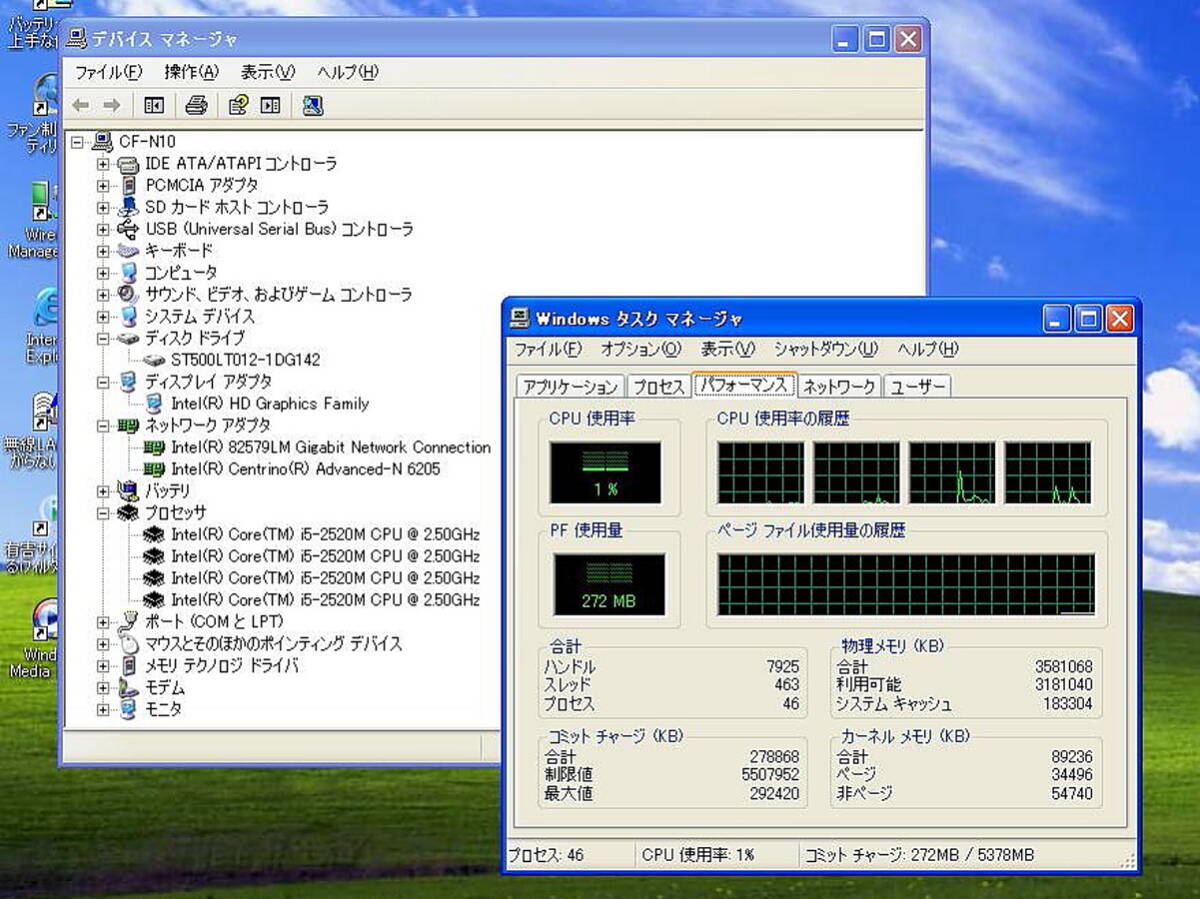Select Intel(R) 82579LM Gigabit Network Connection
Viewport: 1200px width, 899px height.
point(331,447)
